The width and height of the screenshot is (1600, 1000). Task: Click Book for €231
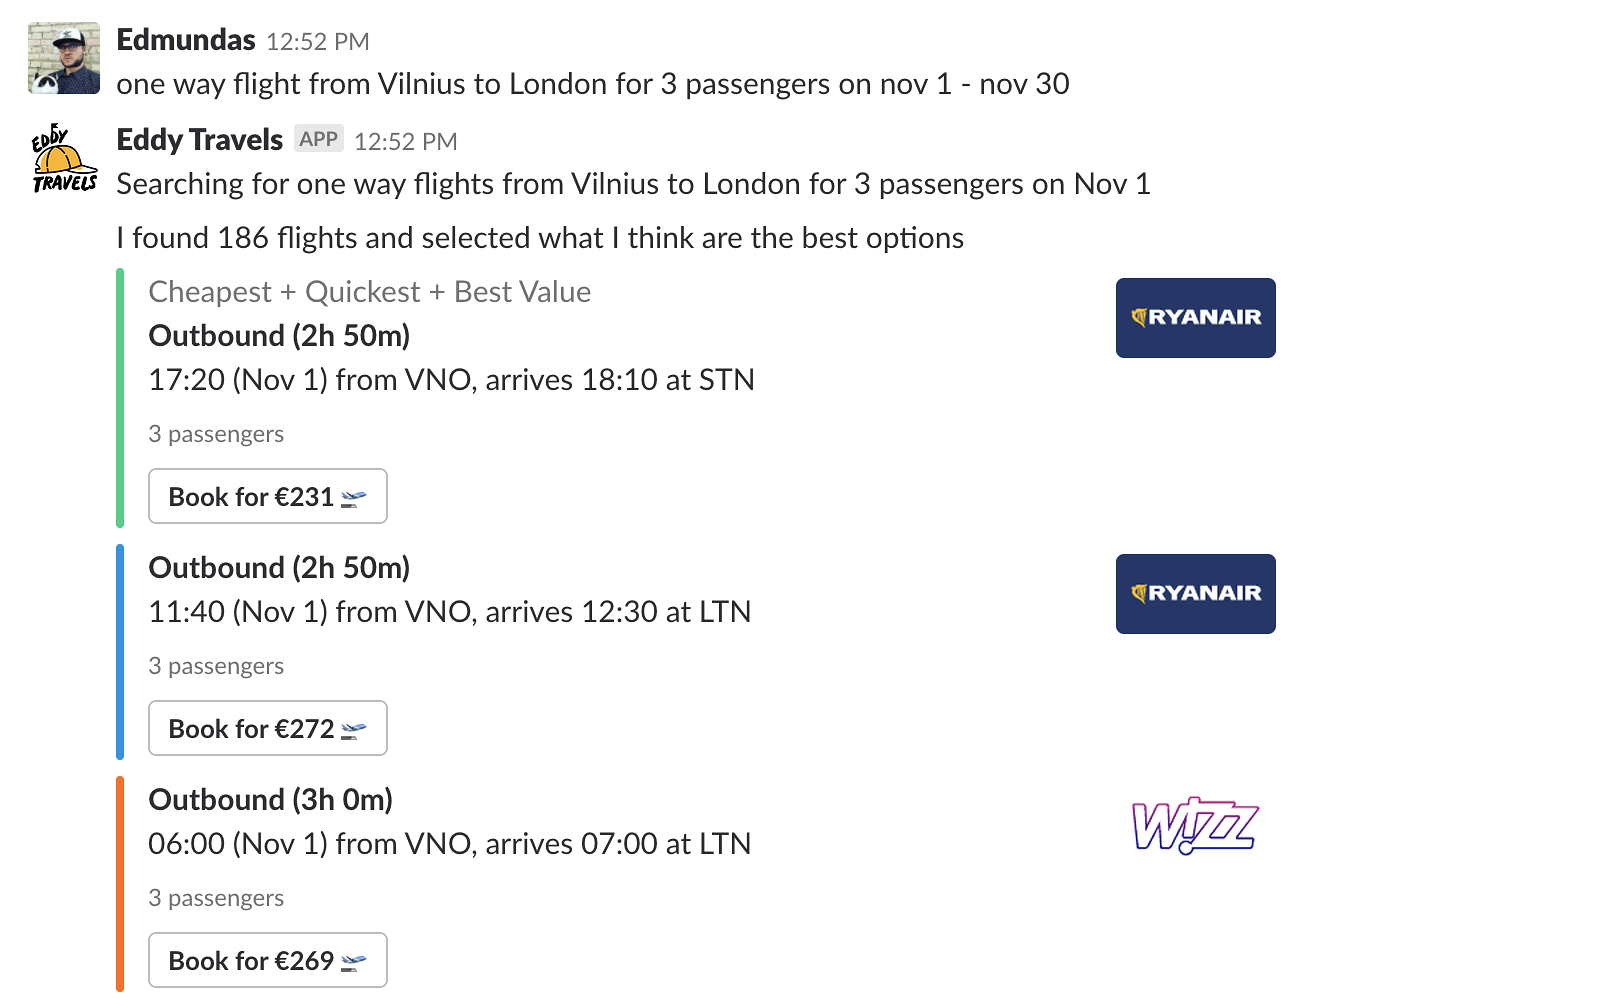click(x=267, y=496)
